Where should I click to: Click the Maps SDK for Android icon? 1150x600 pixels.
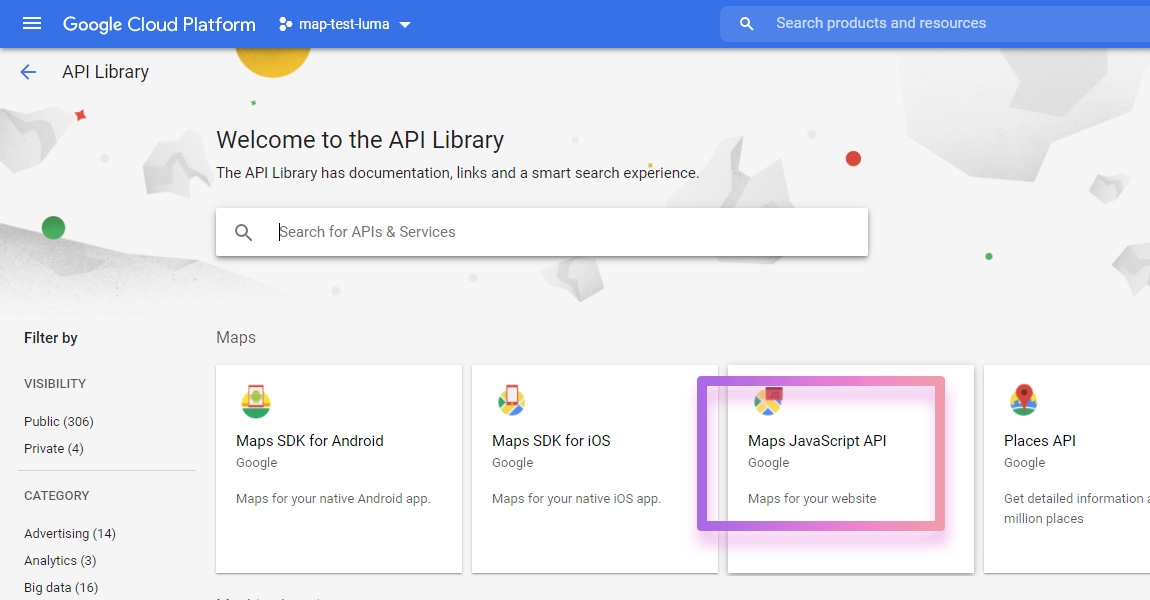point(256,401)
